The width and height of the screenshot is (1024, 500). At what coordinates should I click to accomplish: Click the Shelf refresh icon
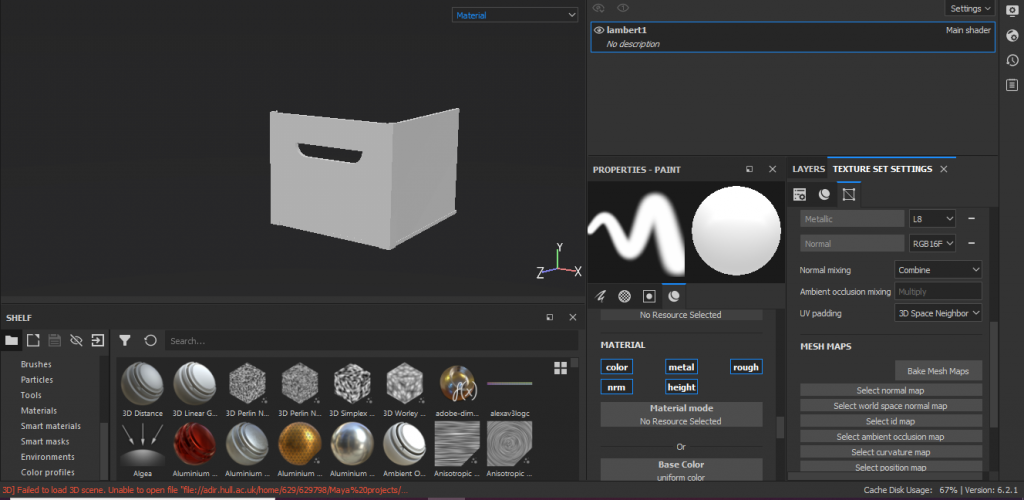pos(150,341)
